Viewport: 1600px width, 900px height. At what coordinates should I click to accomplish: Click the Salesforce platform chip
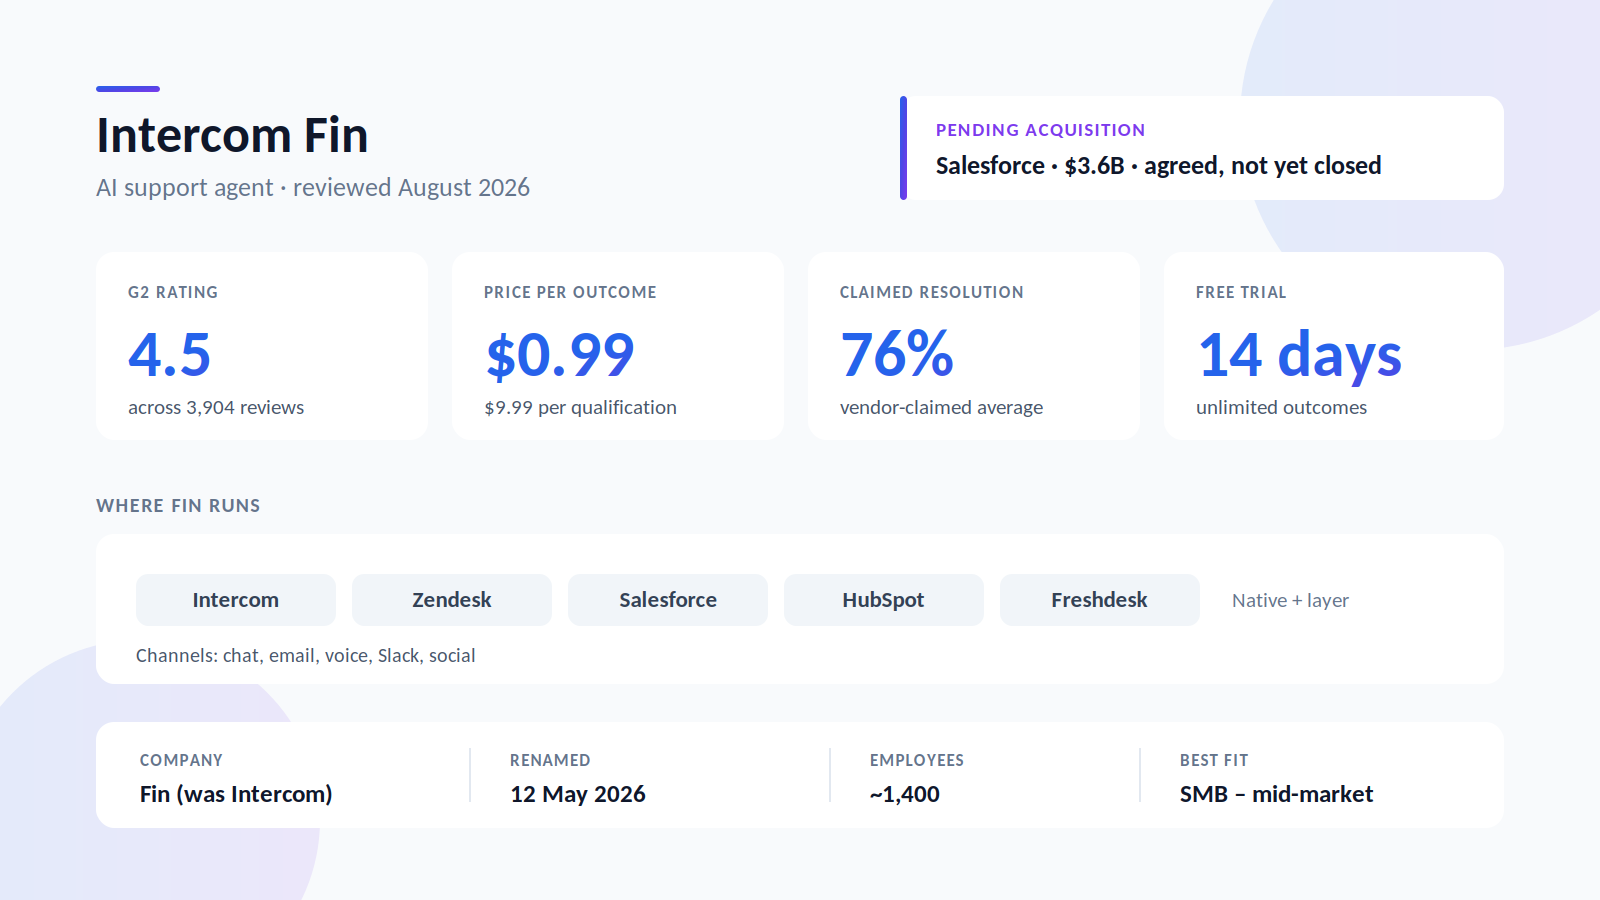pyautogui.click(x=668, y=600)
